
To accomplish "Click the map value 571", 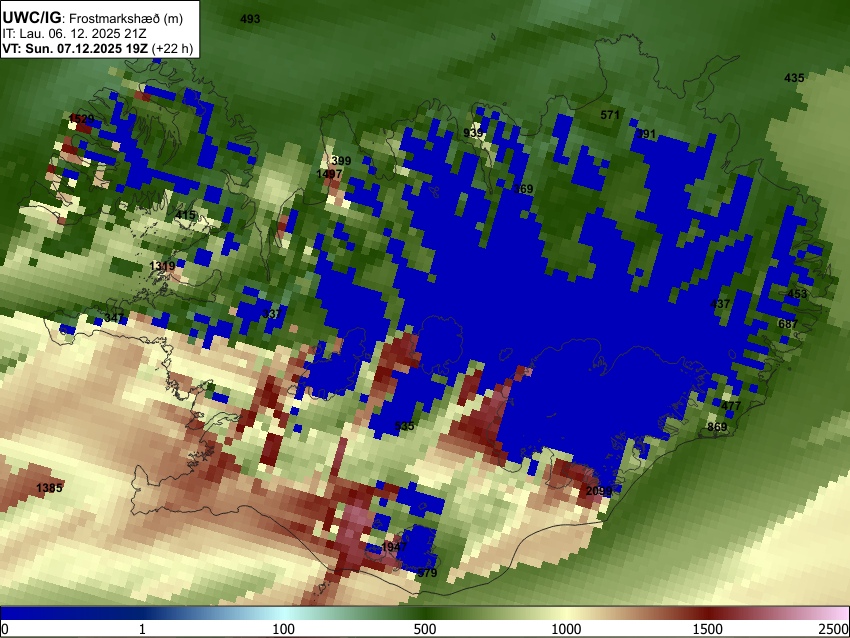I will [x=610, y=115].
